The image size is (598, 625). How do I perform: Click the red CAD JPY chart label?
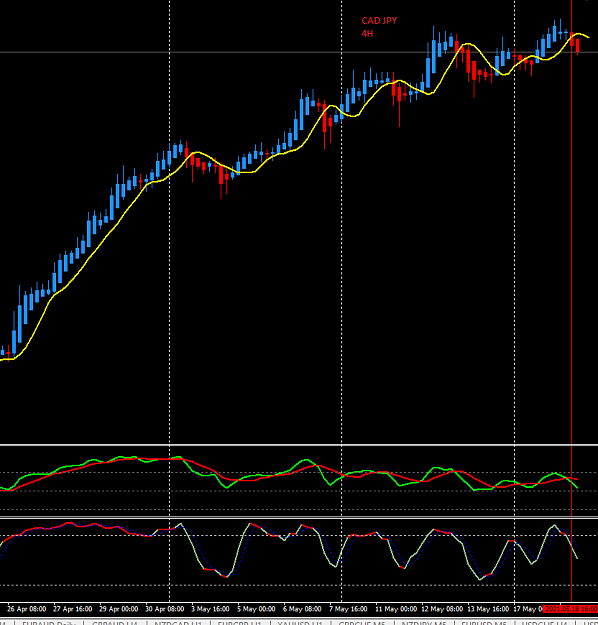(x=379, y=21)
